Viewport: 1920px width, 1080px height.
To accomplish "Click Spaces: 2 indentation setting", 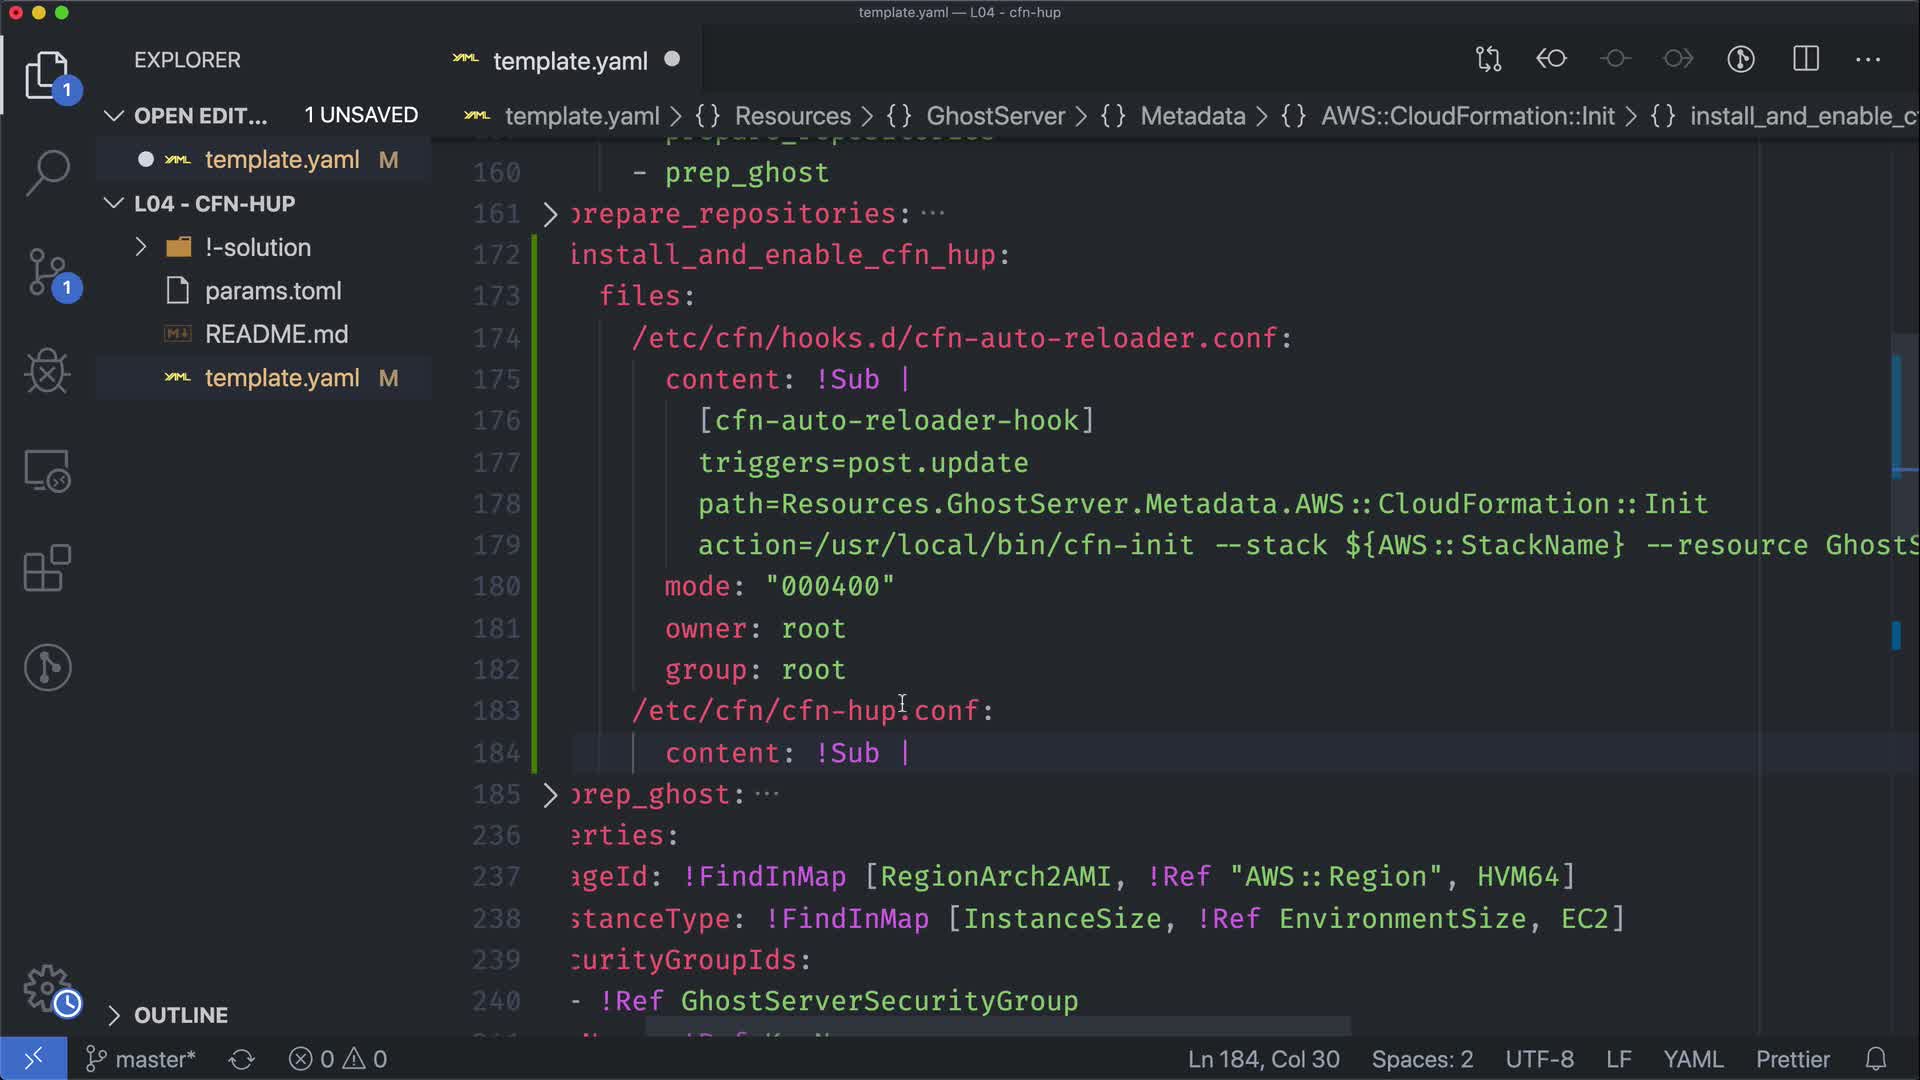I will coord(1421,1059).
